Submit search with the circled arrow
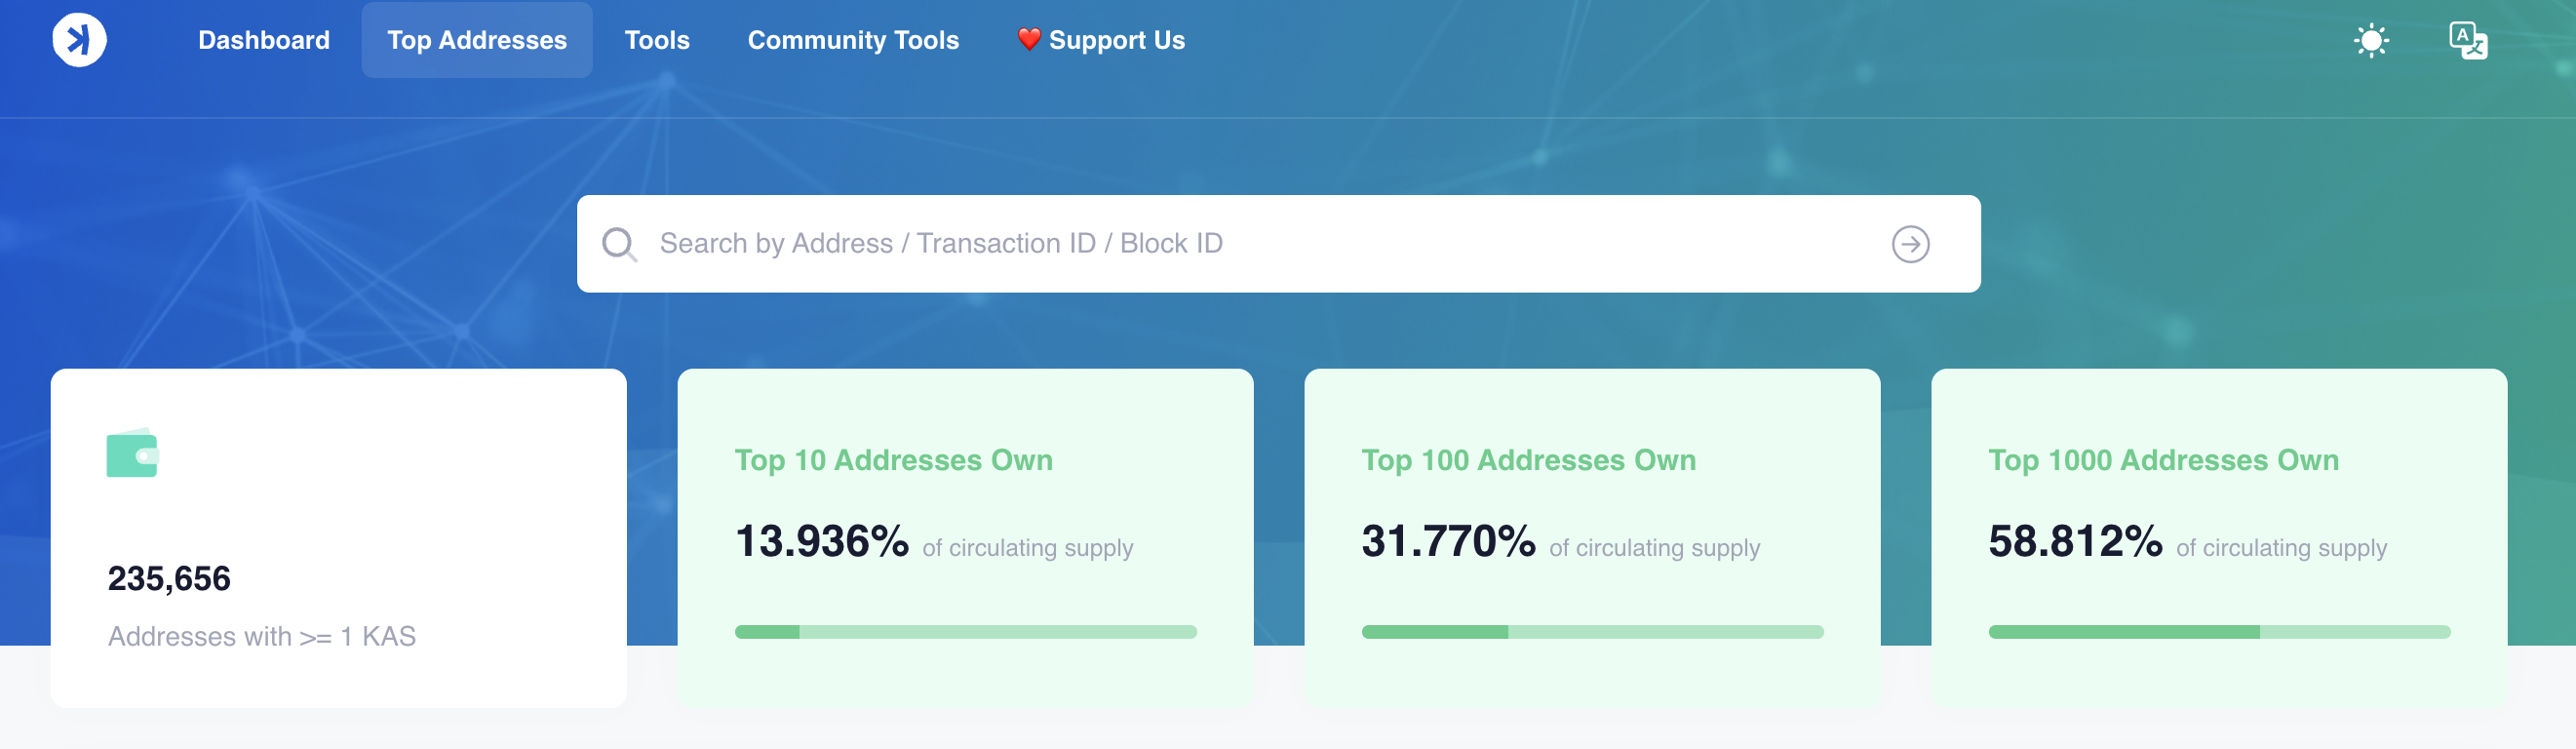 pos(1909,244)
